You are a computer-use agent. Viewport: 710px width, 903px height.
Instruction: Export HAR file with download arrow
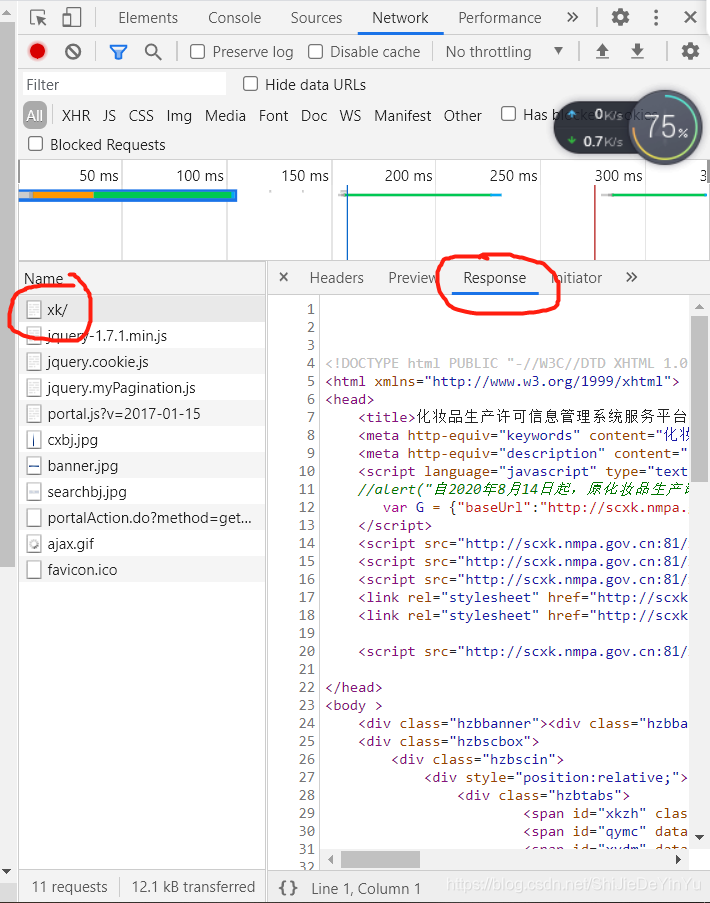click(x=637, y=52)
